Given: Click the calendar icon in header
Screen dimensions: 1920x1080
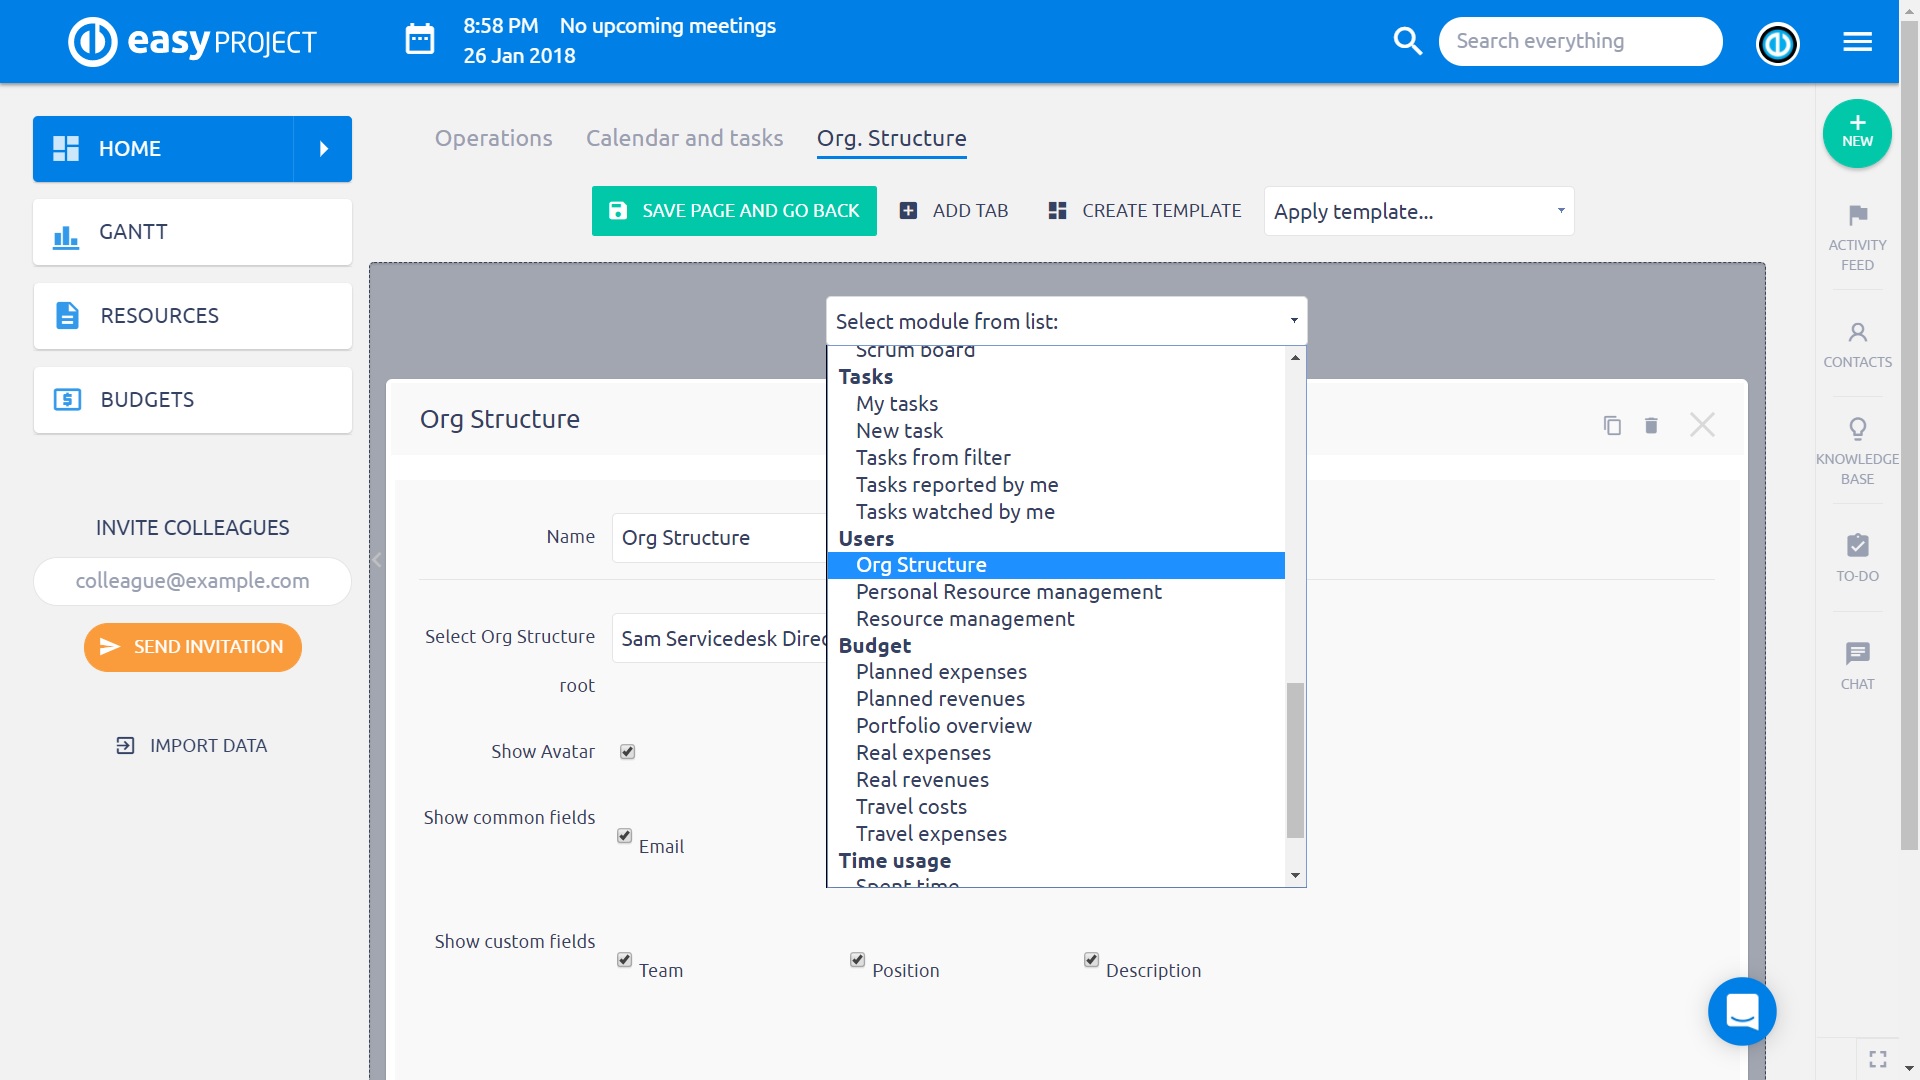Looking at the screenshot, I should click(x=419, y=41).
